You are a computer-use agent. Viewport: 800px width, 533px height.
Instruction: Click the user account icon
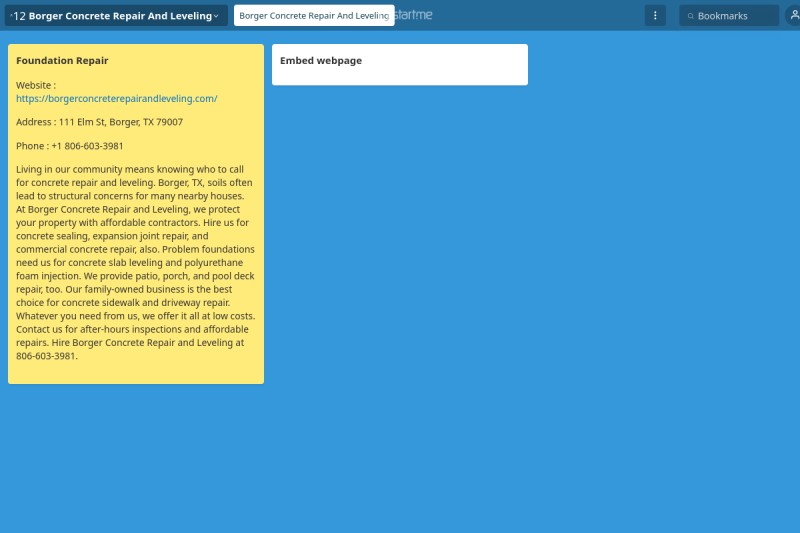coord(793,15)
